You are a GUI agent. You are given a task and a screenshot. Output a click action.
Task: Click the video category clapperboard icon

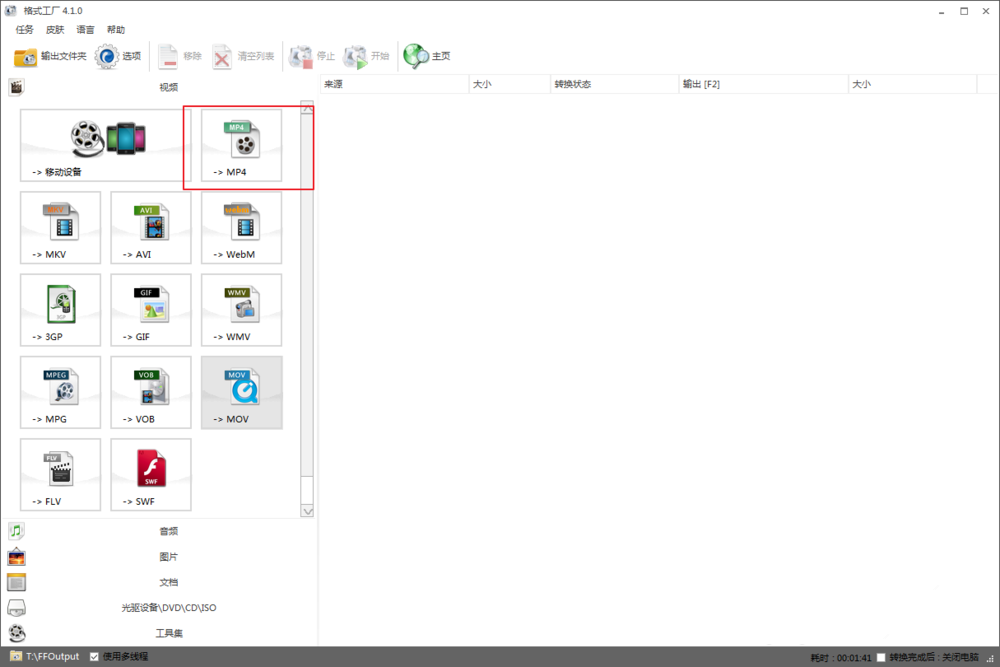(x=16, y=87)
